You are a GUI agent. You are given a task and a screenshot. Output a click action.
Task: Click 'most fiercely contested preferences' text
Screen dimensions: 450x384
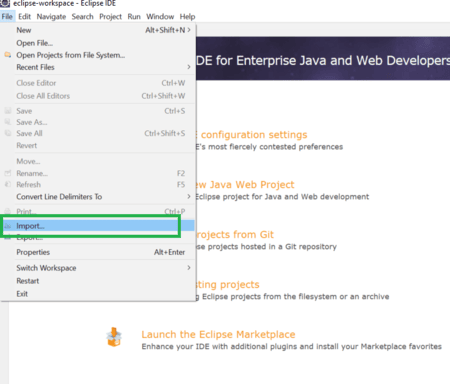[x=269, y=147]
